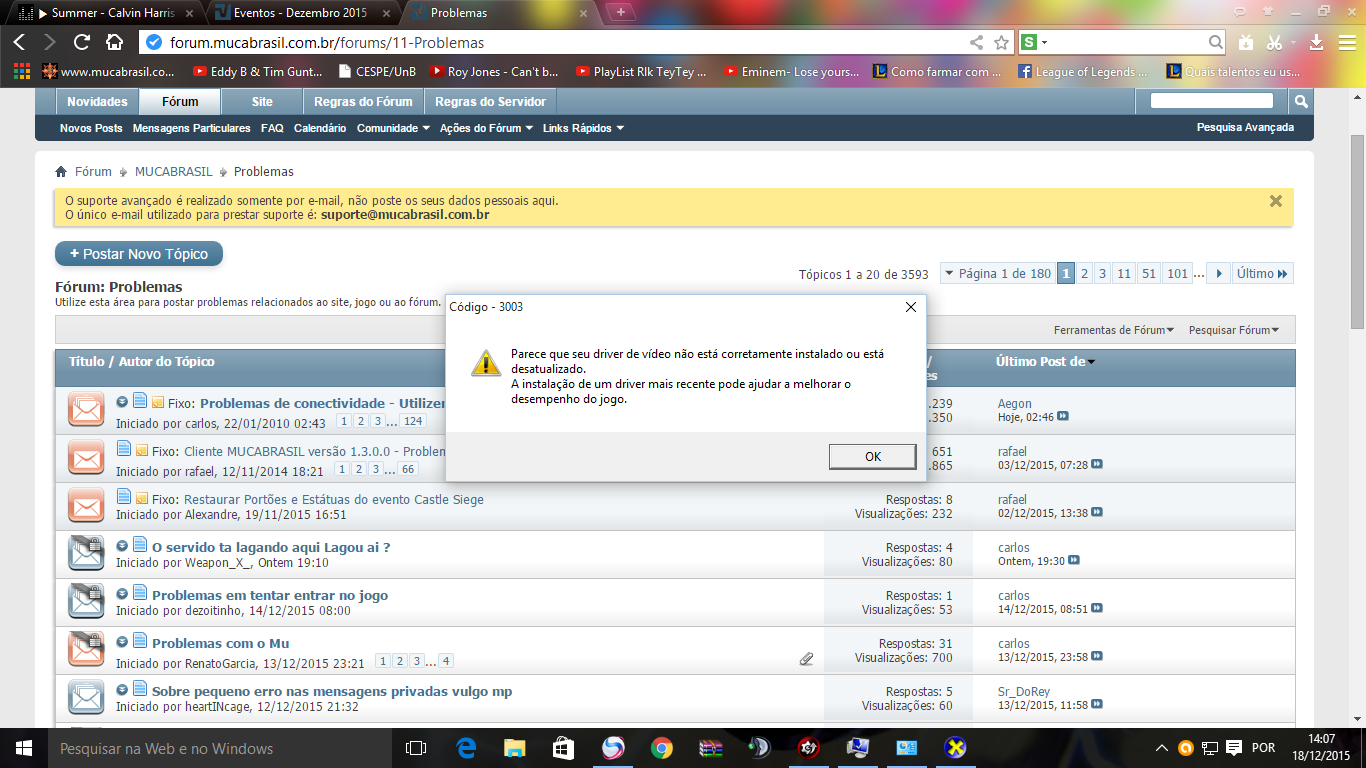Image resolution: width=1366 pixels, height=768 pixels.
Task: Bookmark this page with star icon
Action: tap(1001, 43)
